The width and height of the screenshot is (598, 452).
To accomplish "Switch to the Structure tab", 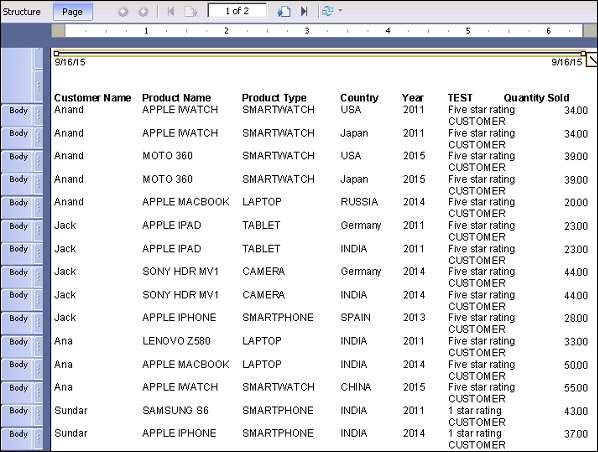I will coord(22,11).
